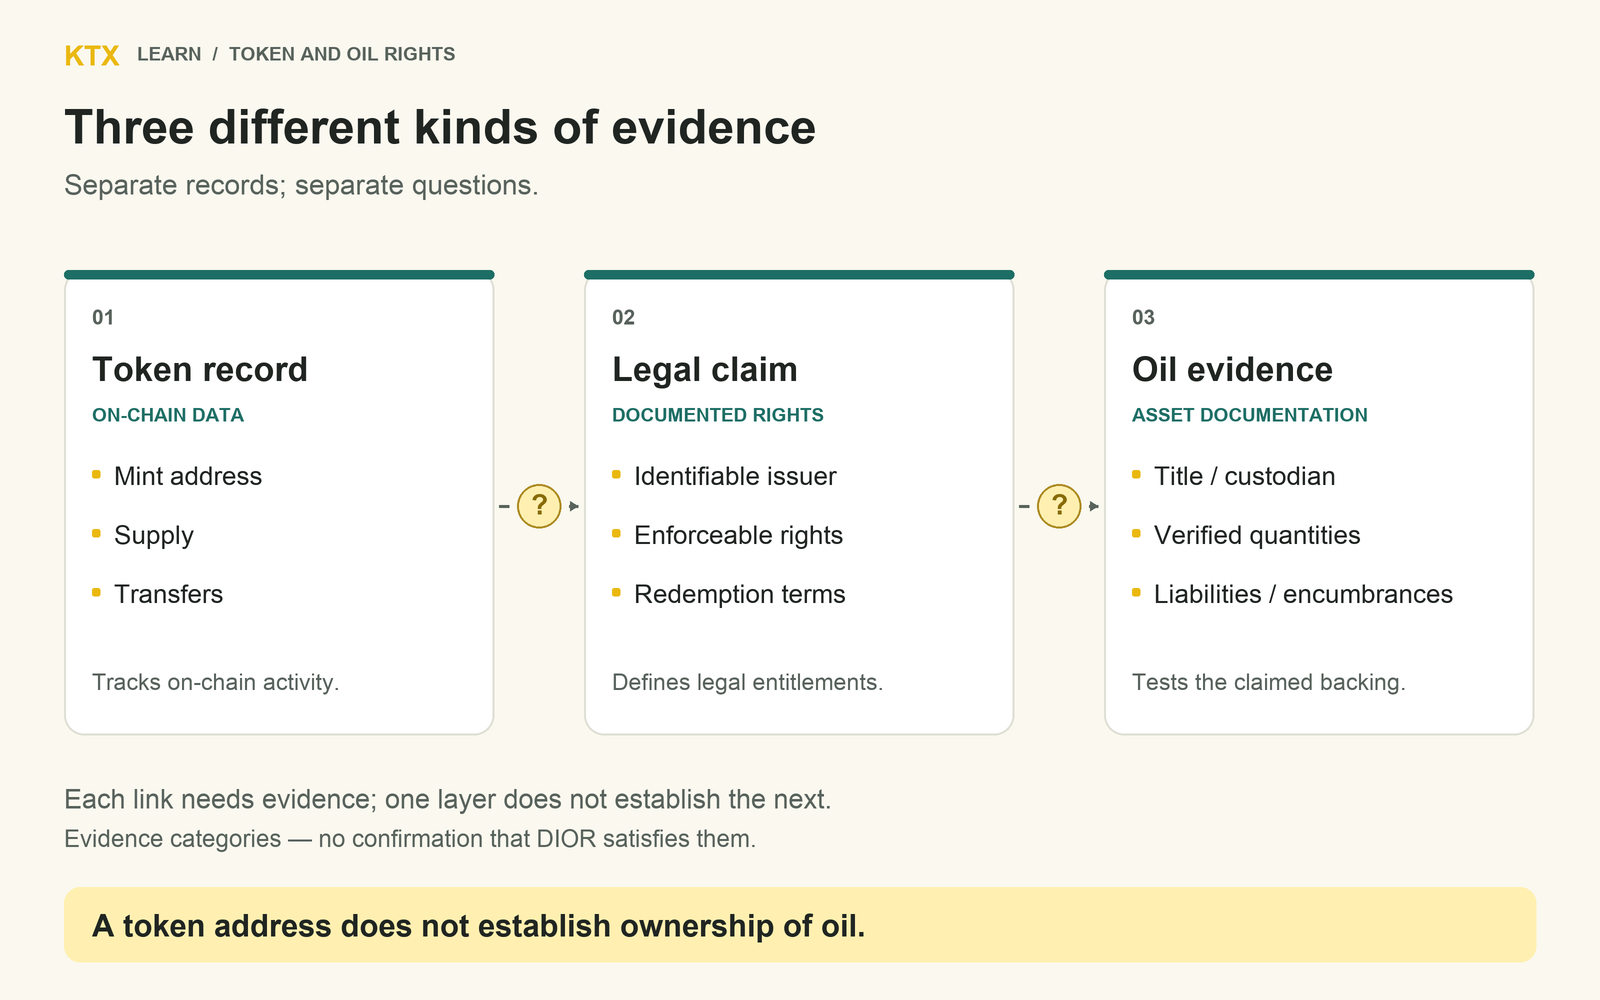
Task: Select the Legal claim card title
Action: 705,369
